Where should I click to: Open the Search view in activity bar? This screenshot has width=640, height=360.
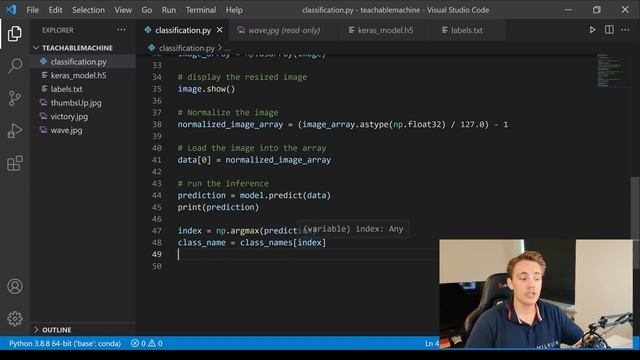(x=15, y=65)
